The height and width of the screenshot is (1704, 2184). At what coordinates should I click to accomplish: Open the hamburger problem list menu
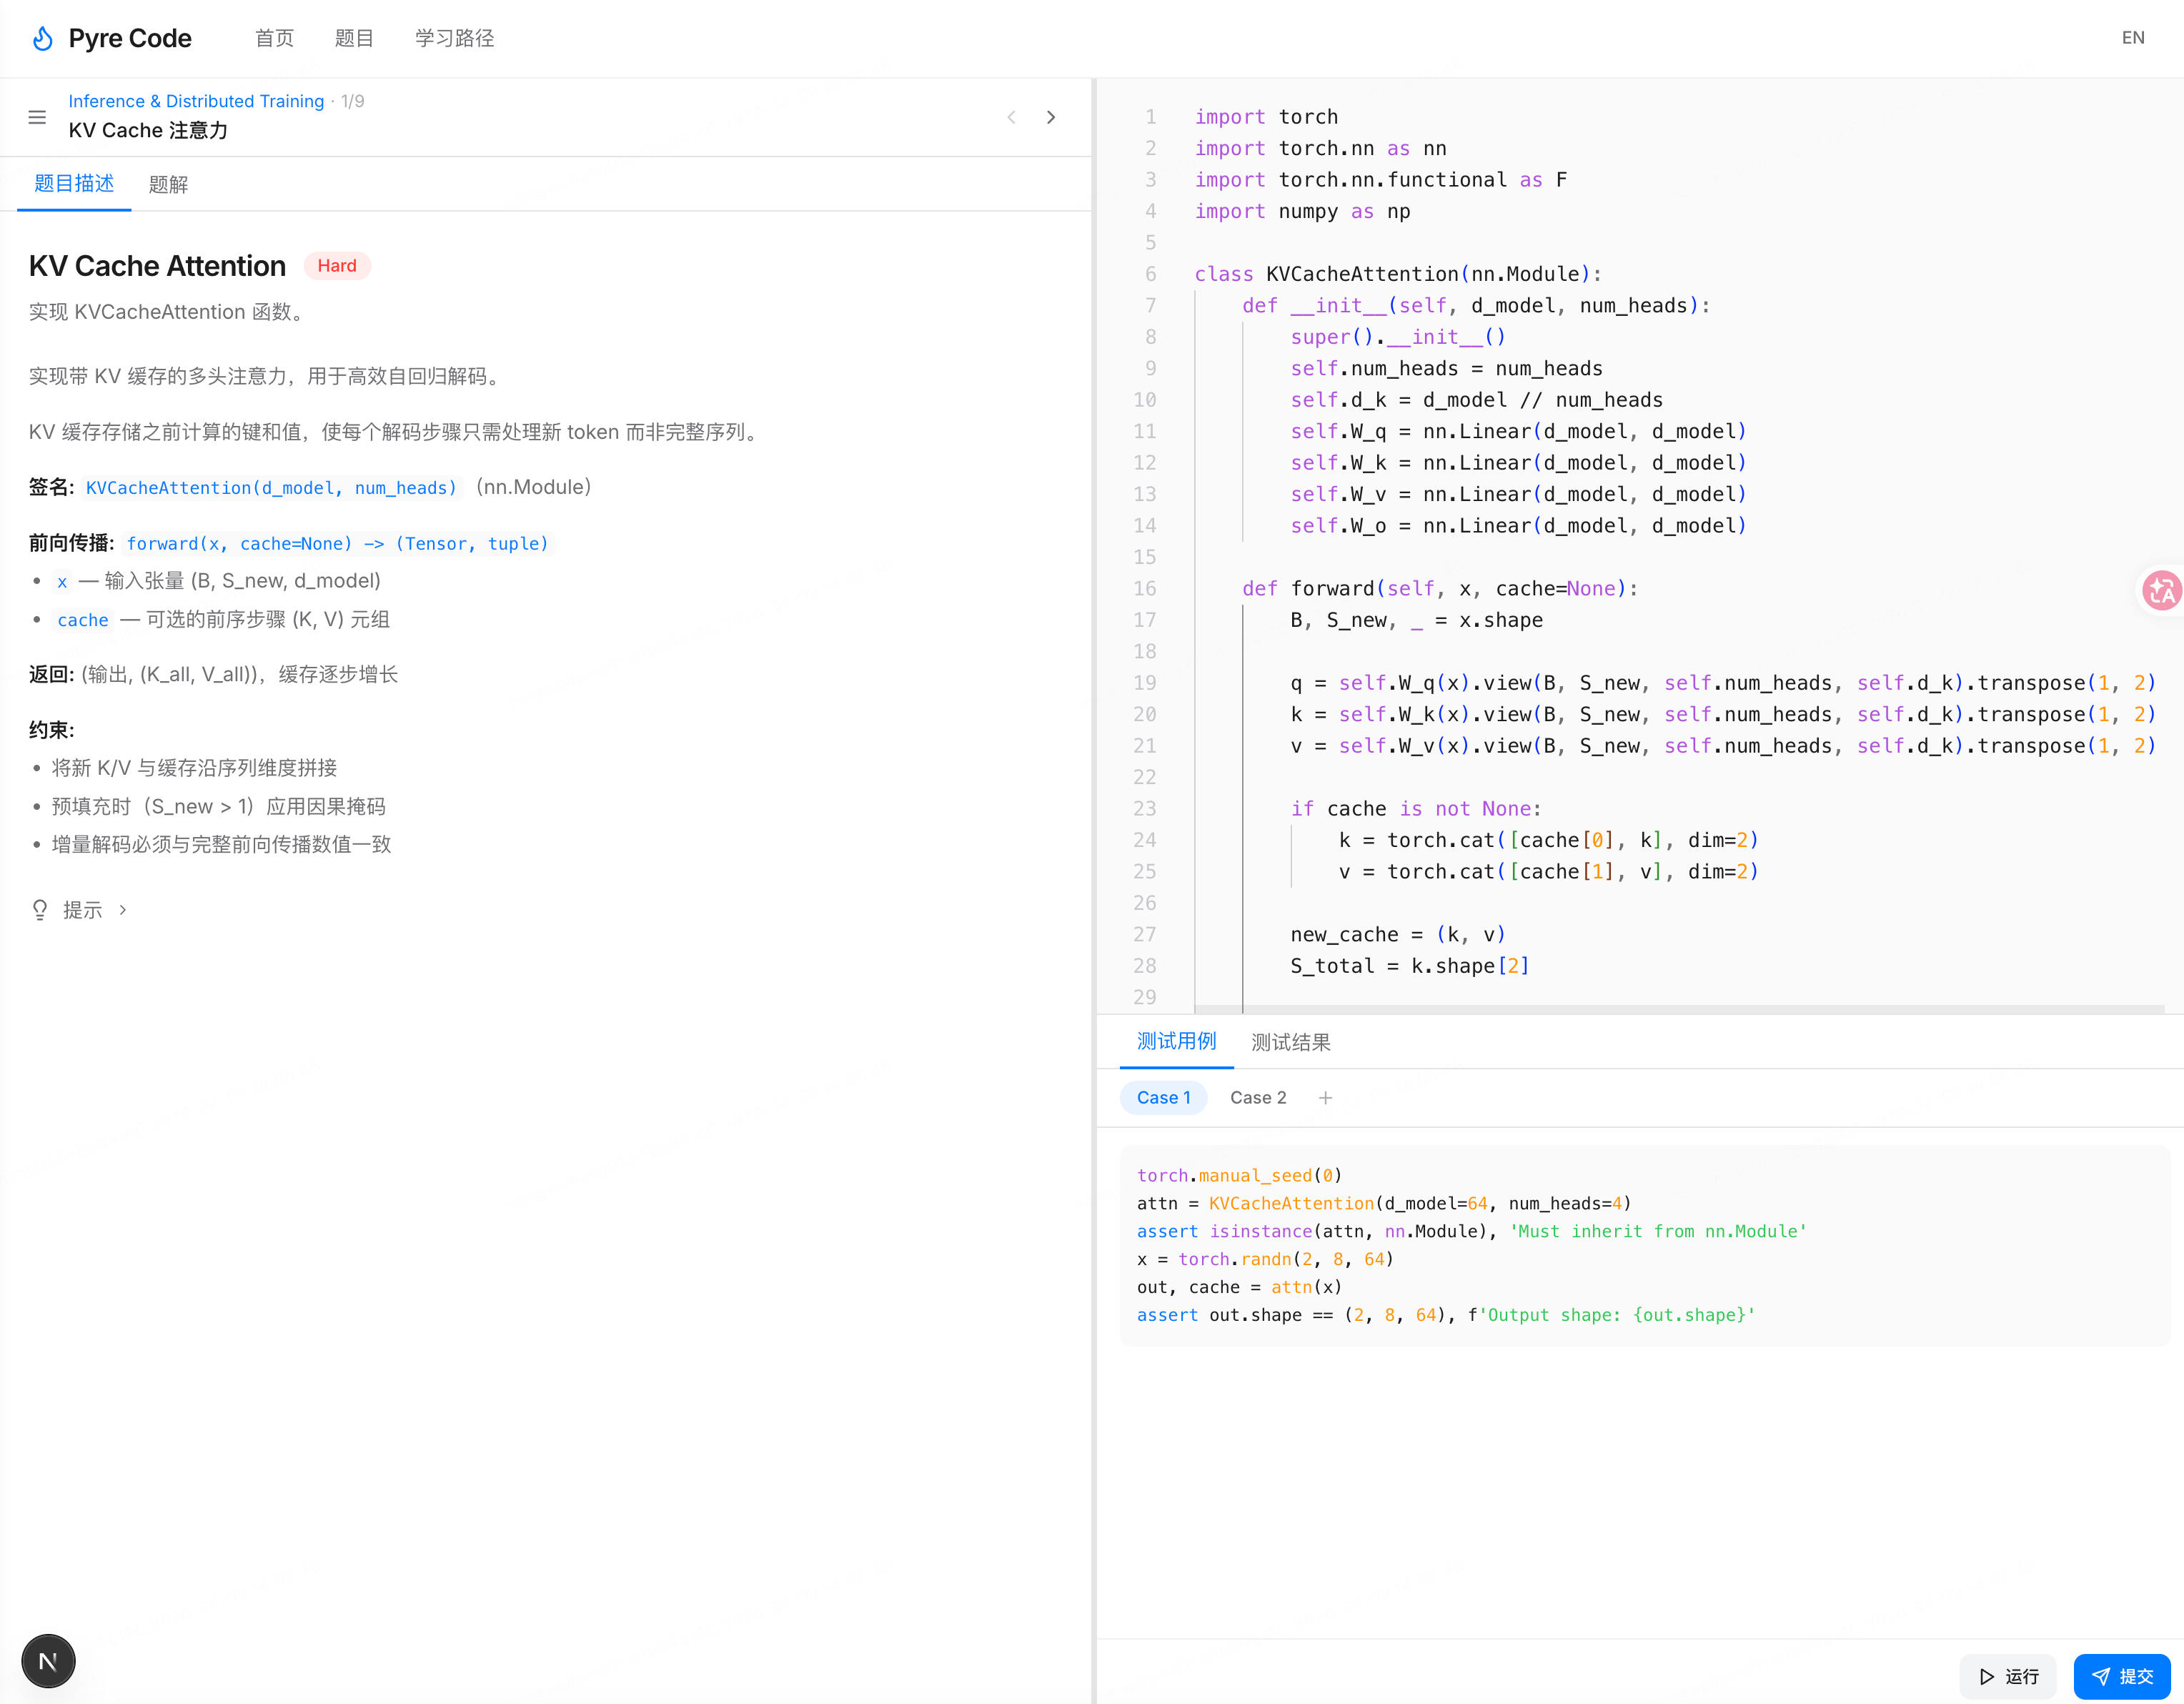(37, 117)
